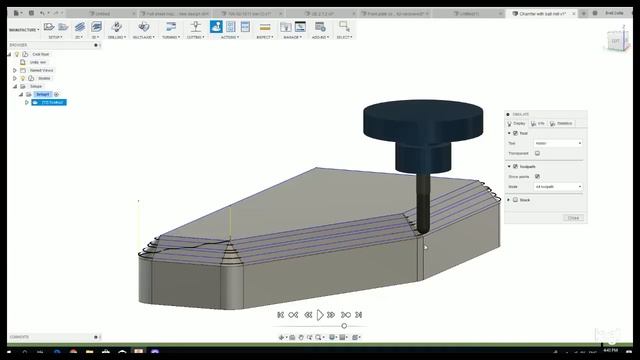Screen dimensions: 640x360
Task: Select the 2D milling strategies icon
Action: [x=80, y=27]
